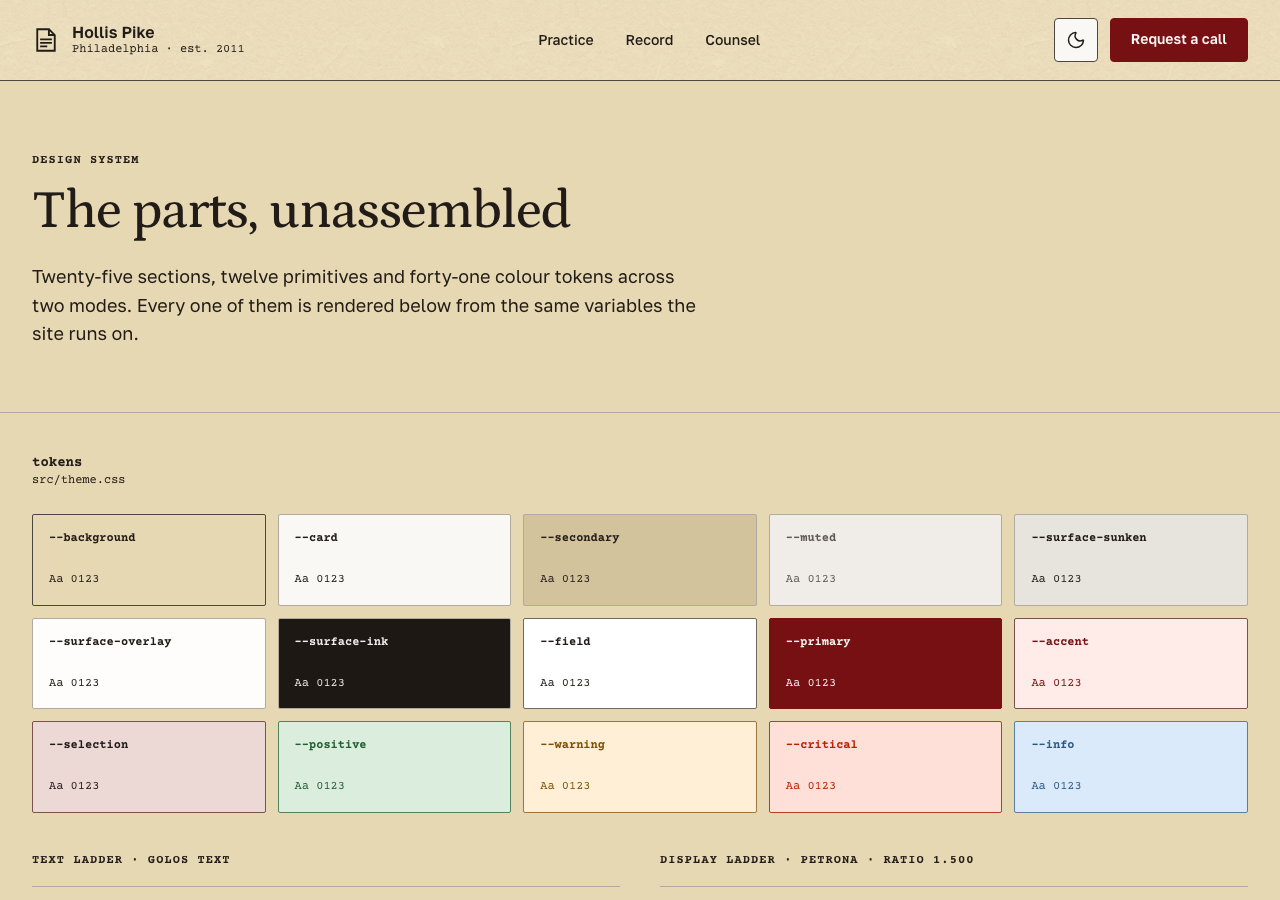Select the --warning color swatch

(x=640, y=767)
